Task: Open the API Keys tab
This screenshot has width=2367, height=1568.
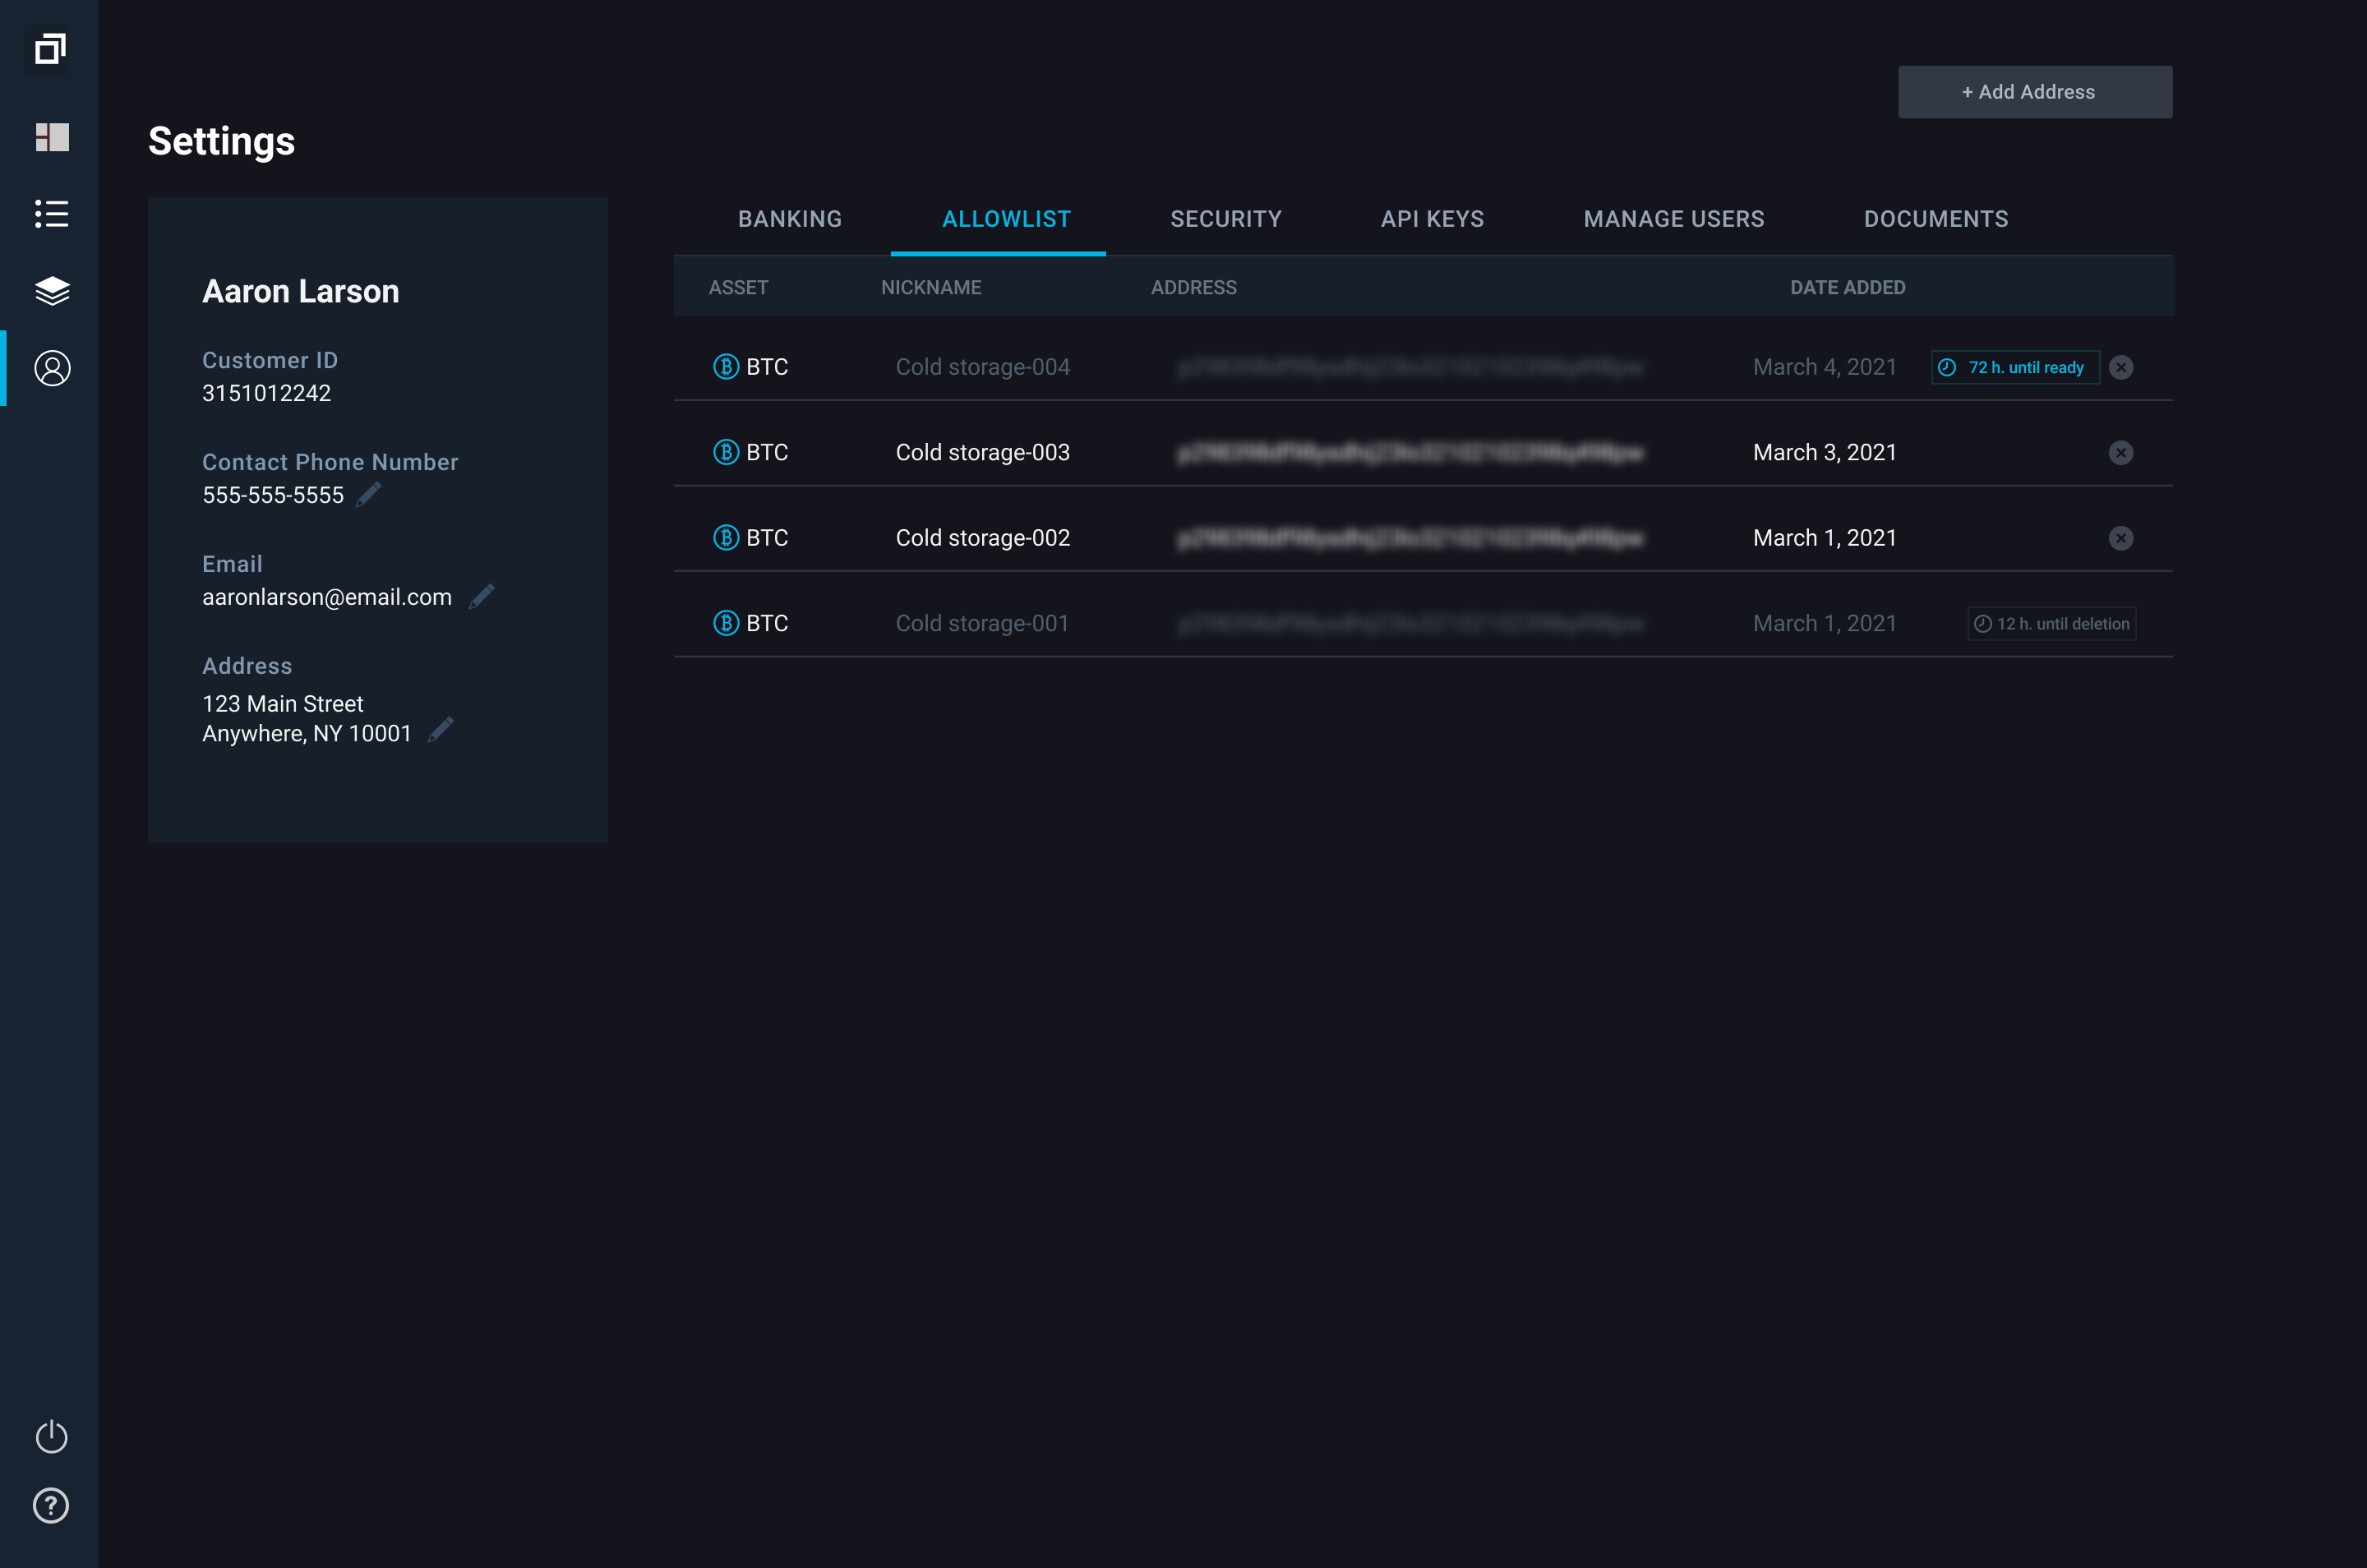Action: pyautogui.click(x=1431, y=219)
